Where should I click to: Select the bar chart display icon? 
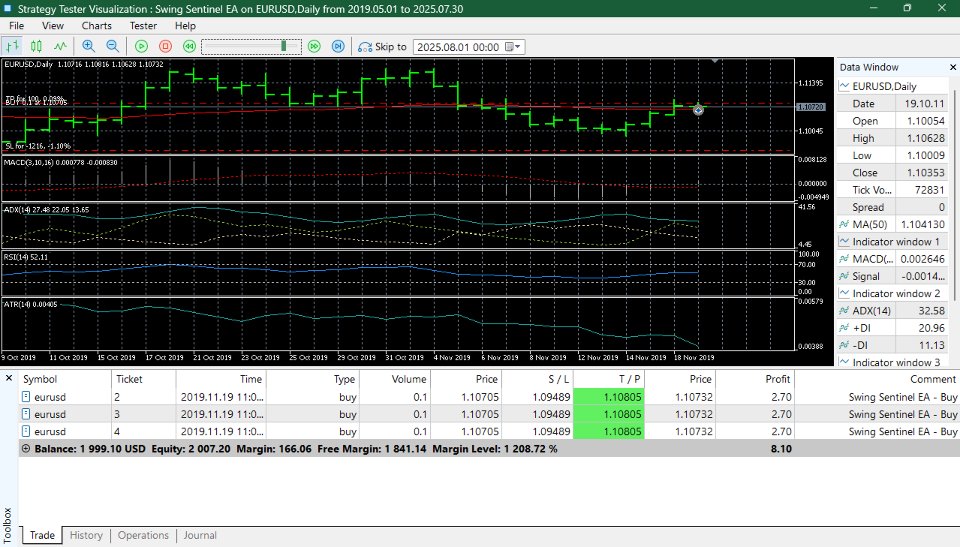tap(12, 47)
